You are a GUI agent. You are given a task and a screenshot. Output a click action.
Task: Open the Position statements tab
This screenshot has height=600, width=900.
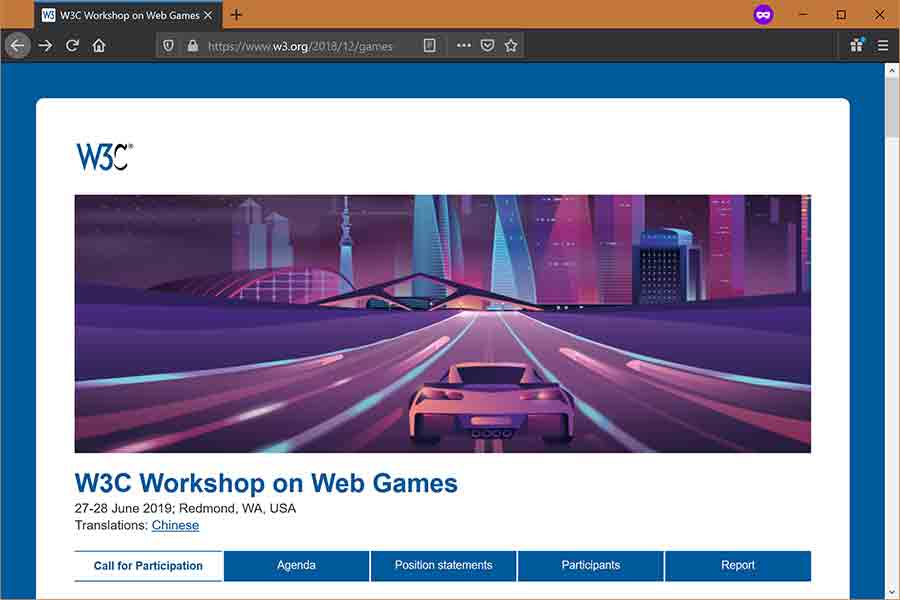443,566
